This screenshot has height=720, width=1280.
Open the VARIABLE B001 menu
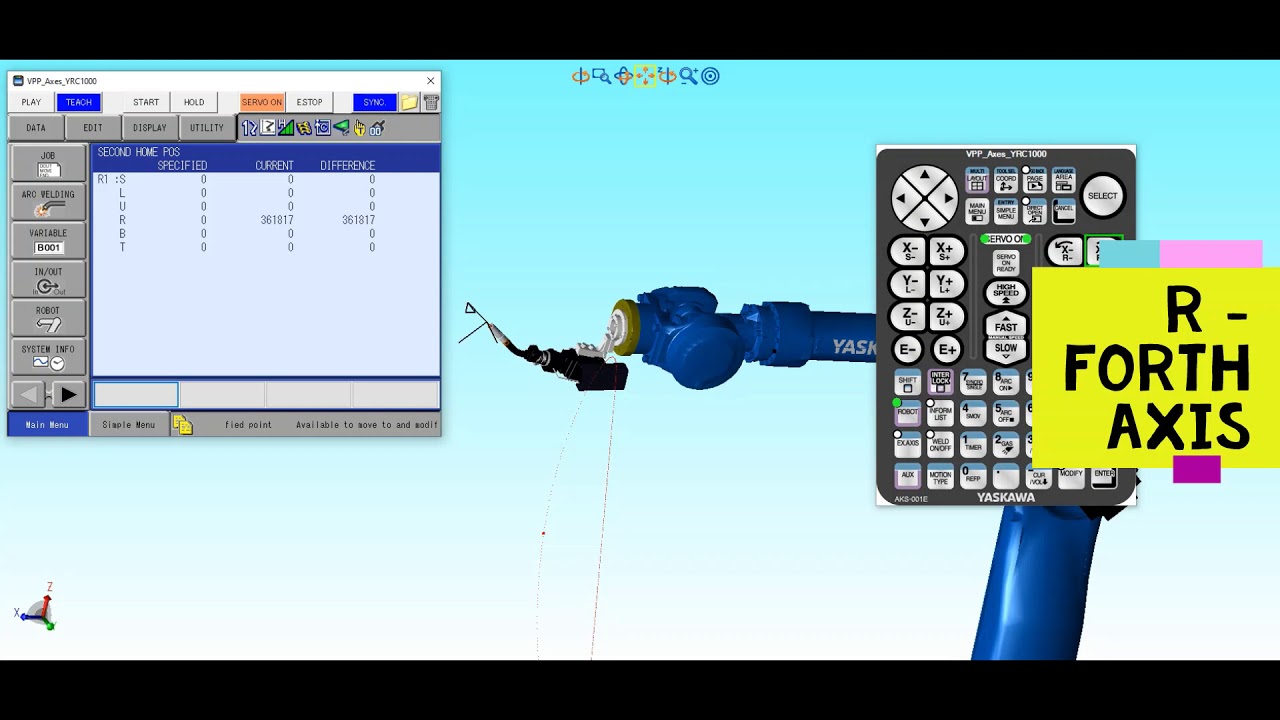(x=48, y=241)
